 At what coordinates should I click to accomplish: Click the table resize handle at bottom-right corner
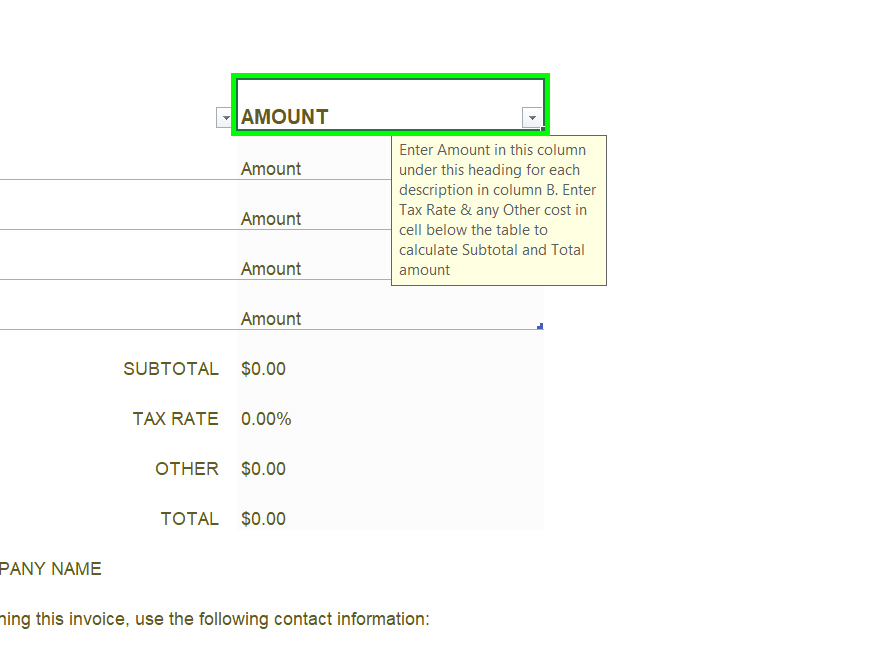[540, 326]
